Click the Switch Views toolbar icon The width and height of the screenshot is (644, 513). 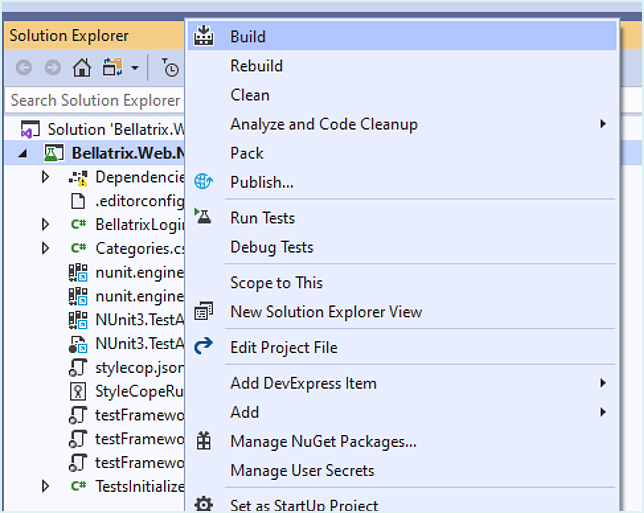[x=112, y=67]
